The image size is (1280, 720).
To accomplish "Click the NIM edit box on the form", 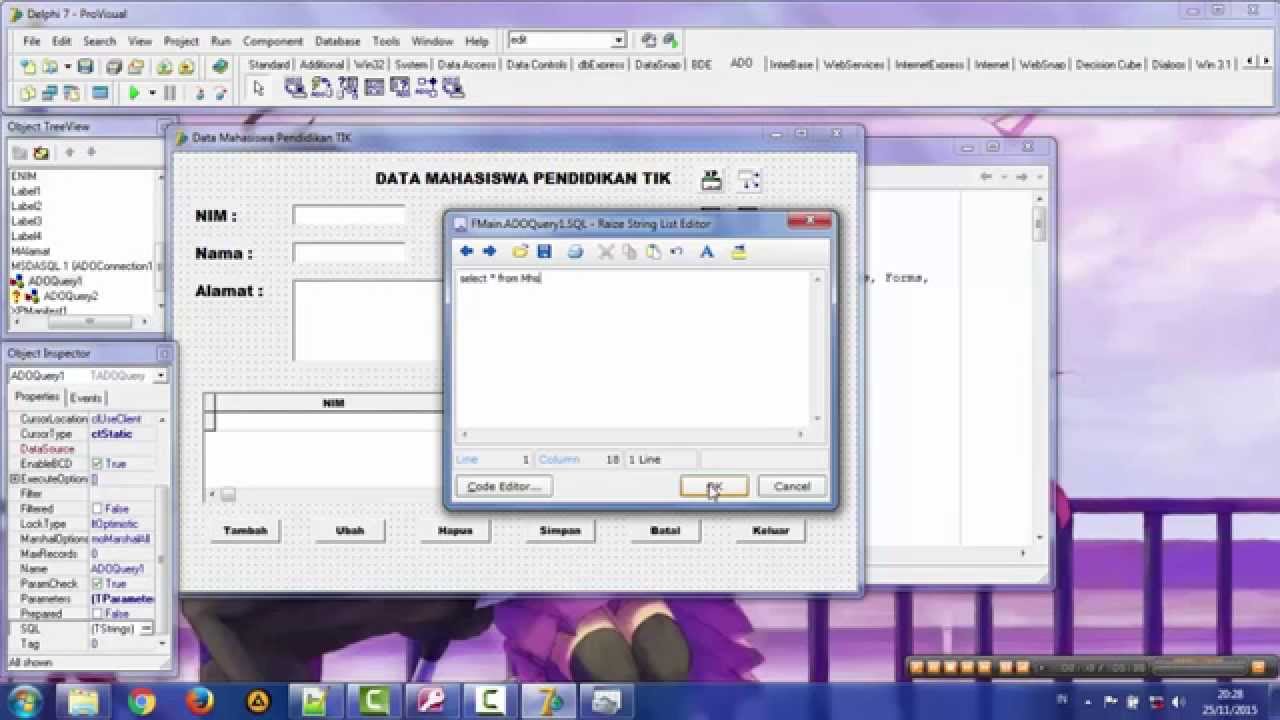I will [349, 215].
